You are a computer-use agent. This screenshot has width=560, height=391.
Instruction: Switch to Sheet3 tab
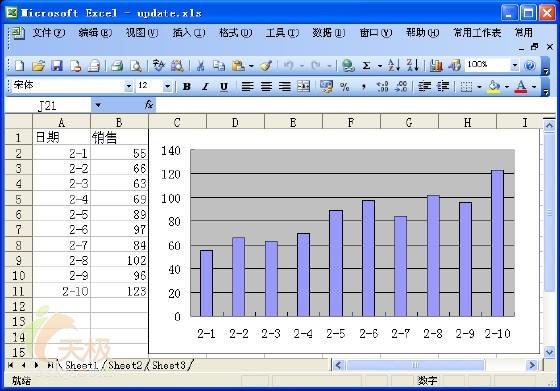point(169,365)
